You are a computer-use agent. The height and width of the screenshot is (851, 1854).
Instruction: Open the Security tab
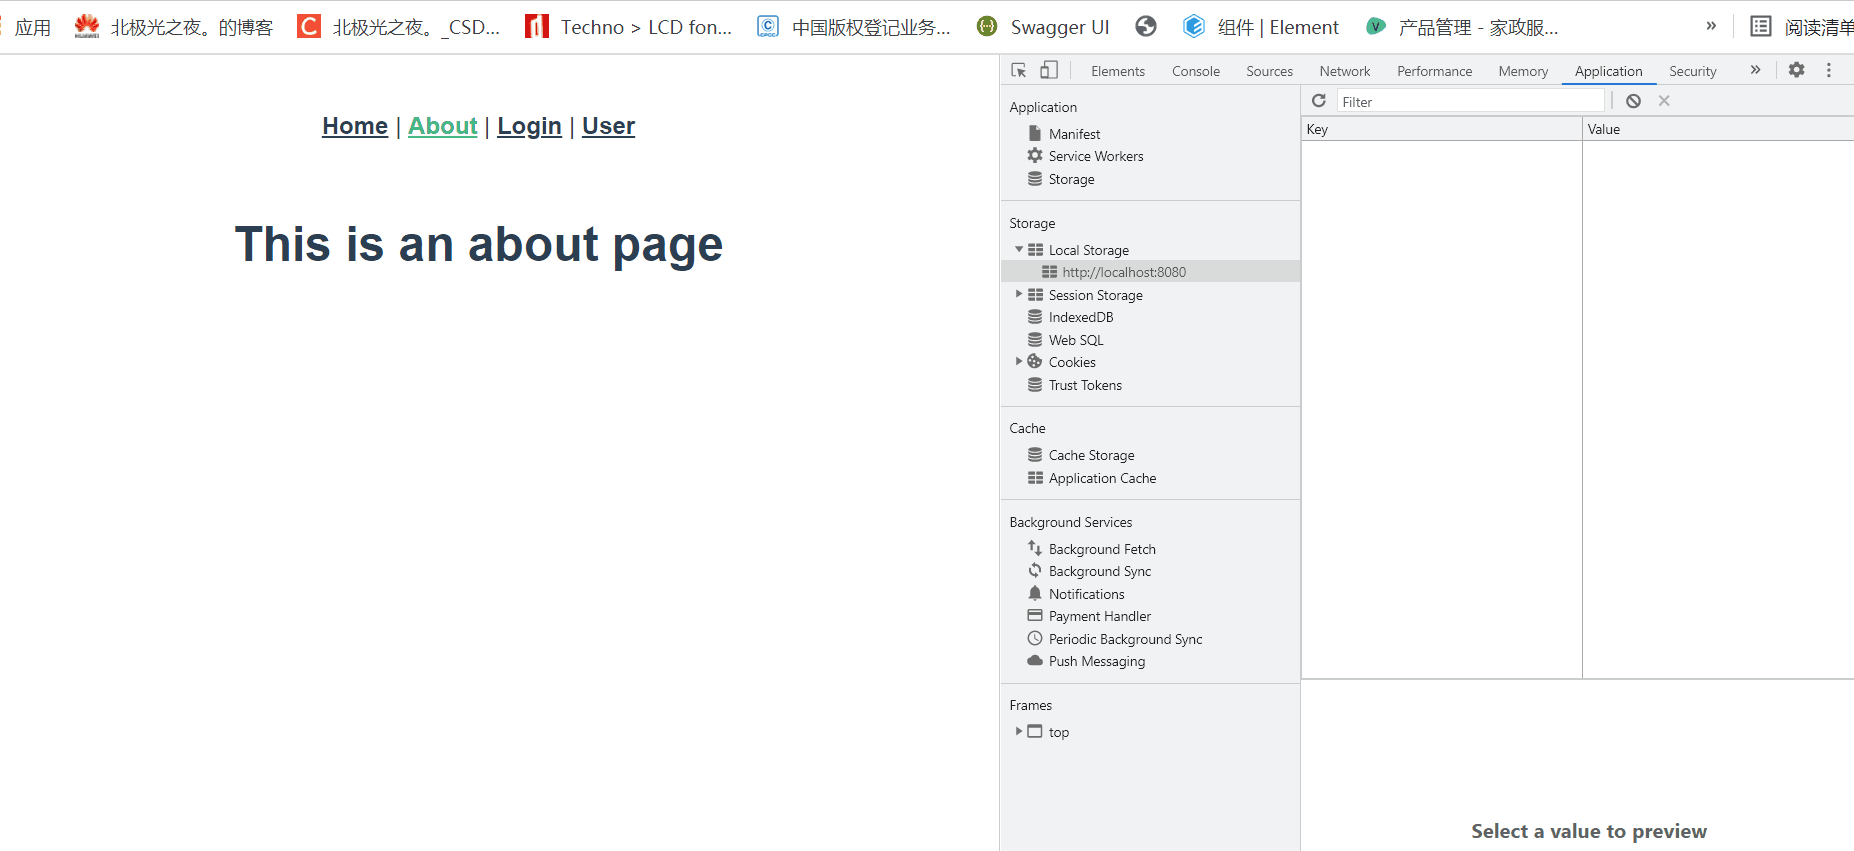[x=1692, y=71]
